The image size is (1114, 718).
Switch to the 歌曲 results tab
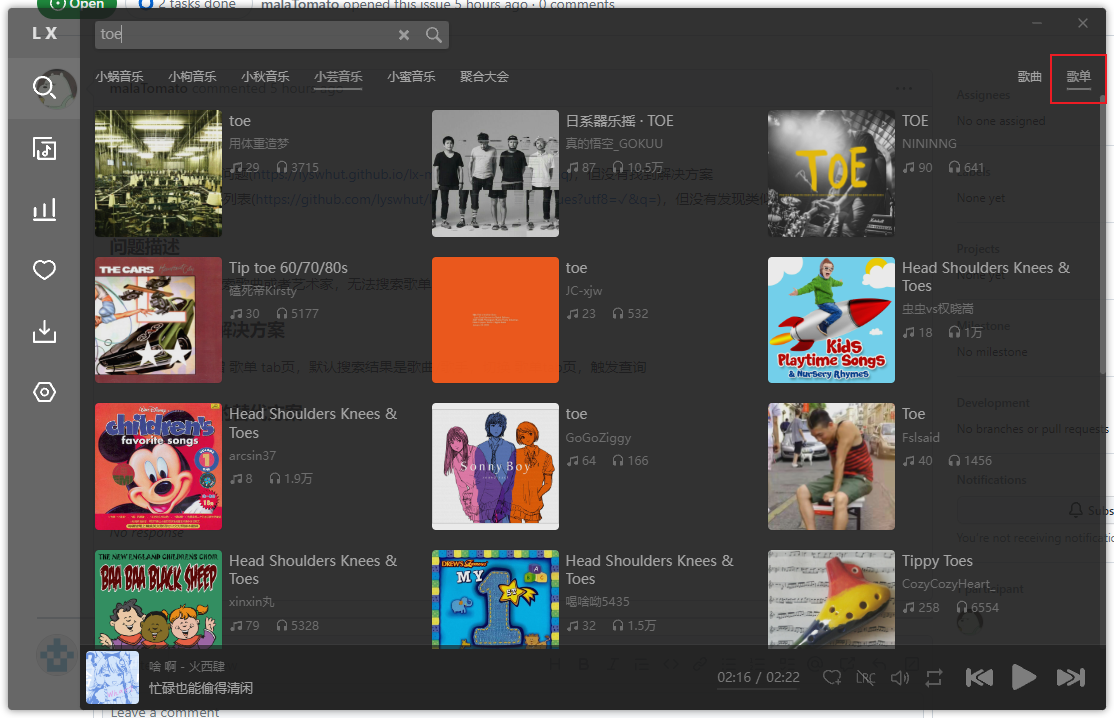(1029, 75)
